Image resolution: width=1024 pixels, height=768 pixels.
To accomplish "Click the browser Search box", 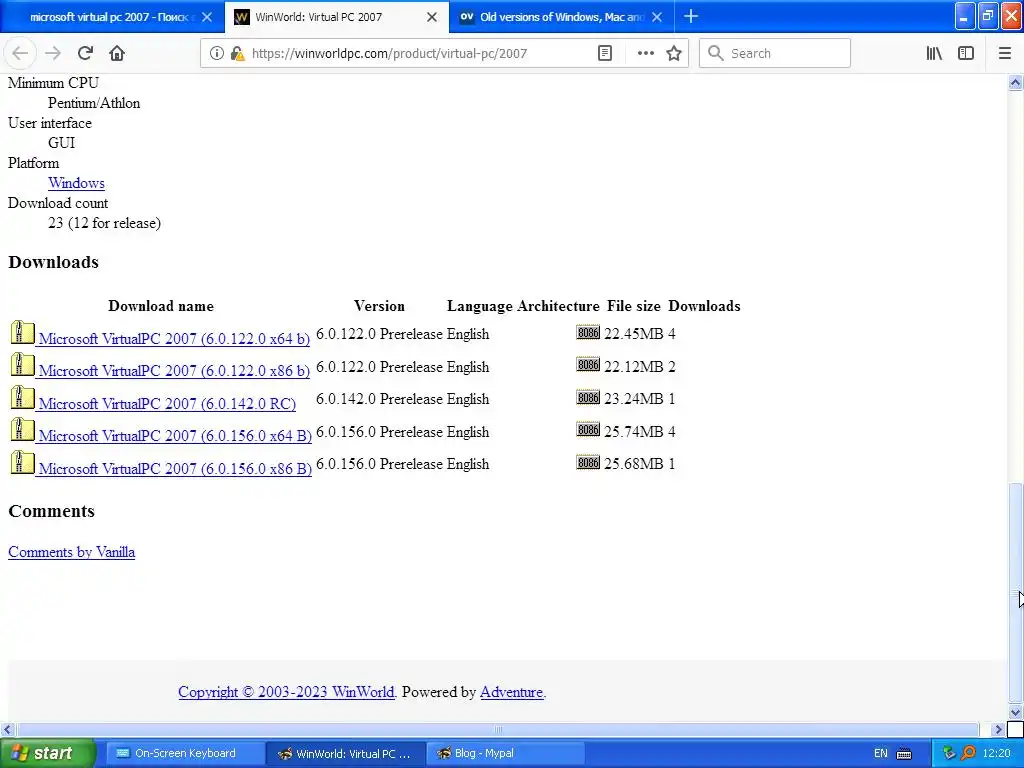I will (x=775, y=54).
